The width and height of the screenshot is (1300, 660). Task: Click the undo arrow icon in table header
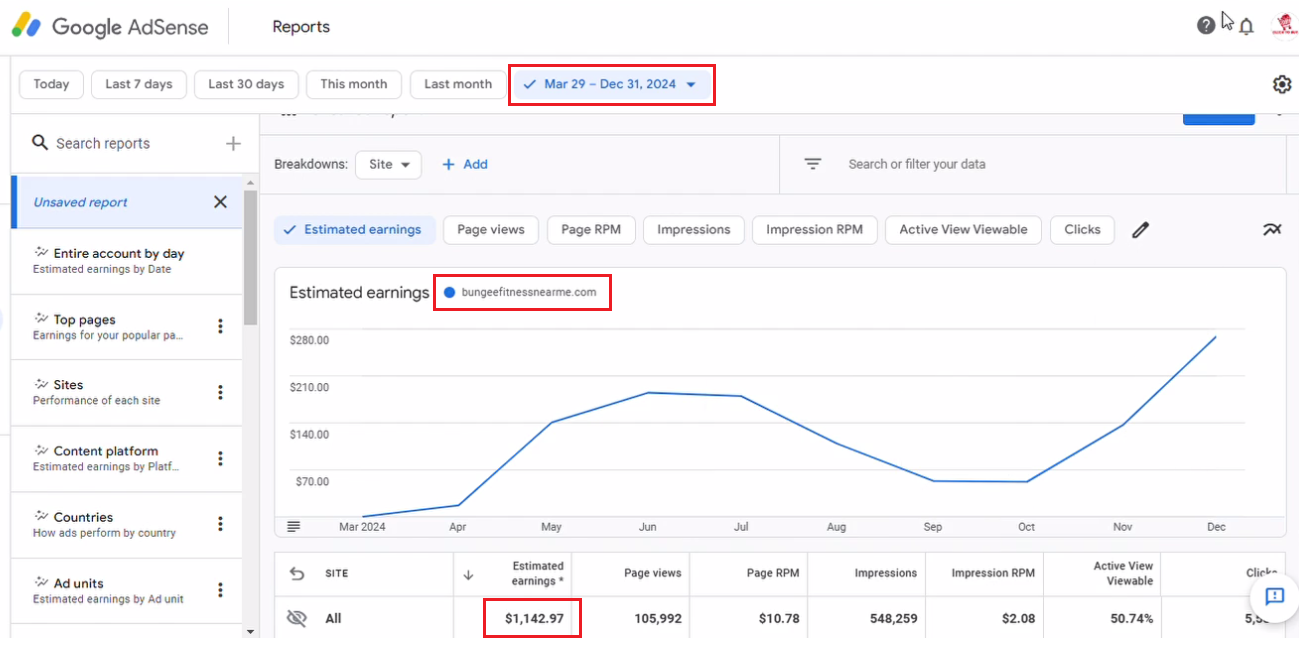pyautogui.click(x=296, y=573)
